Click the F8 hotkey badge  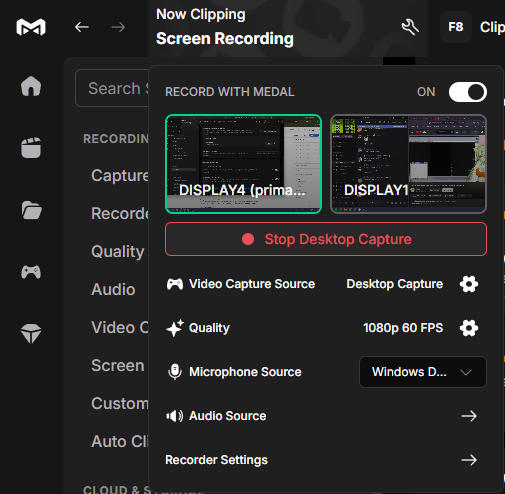click(456, 27)
